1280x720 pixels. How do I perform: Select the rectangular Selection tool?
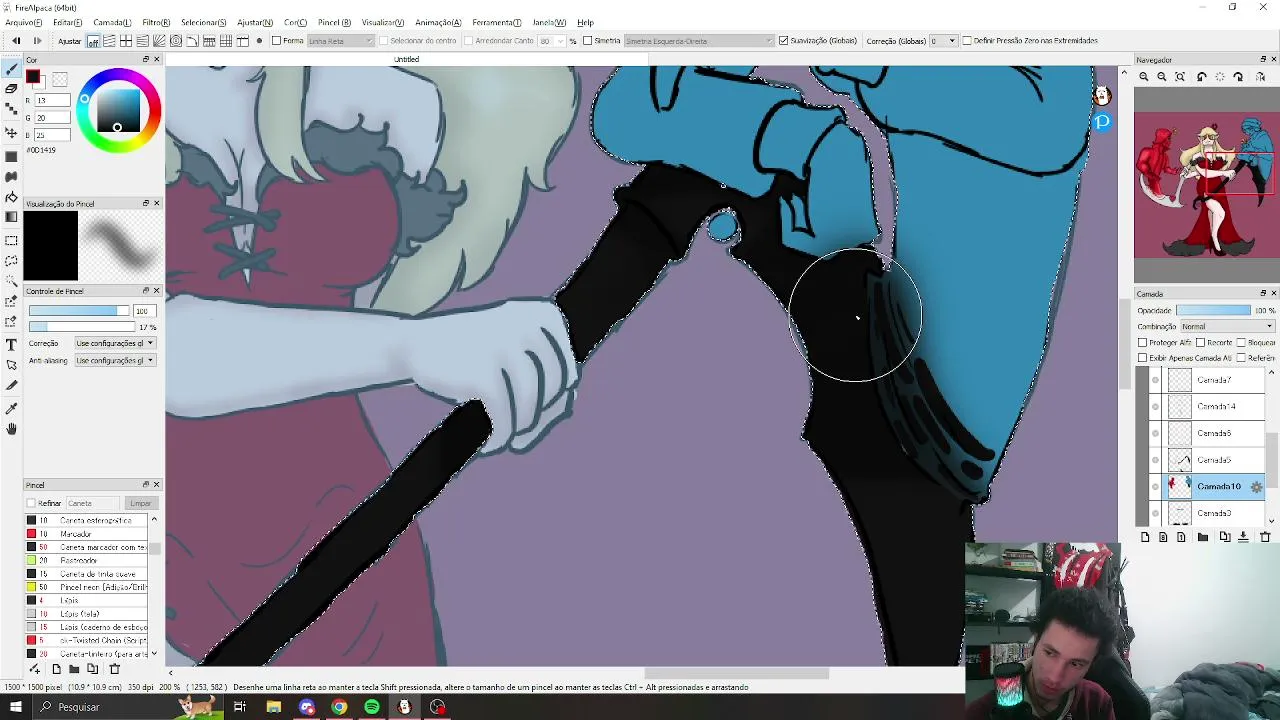coord(11,240)
